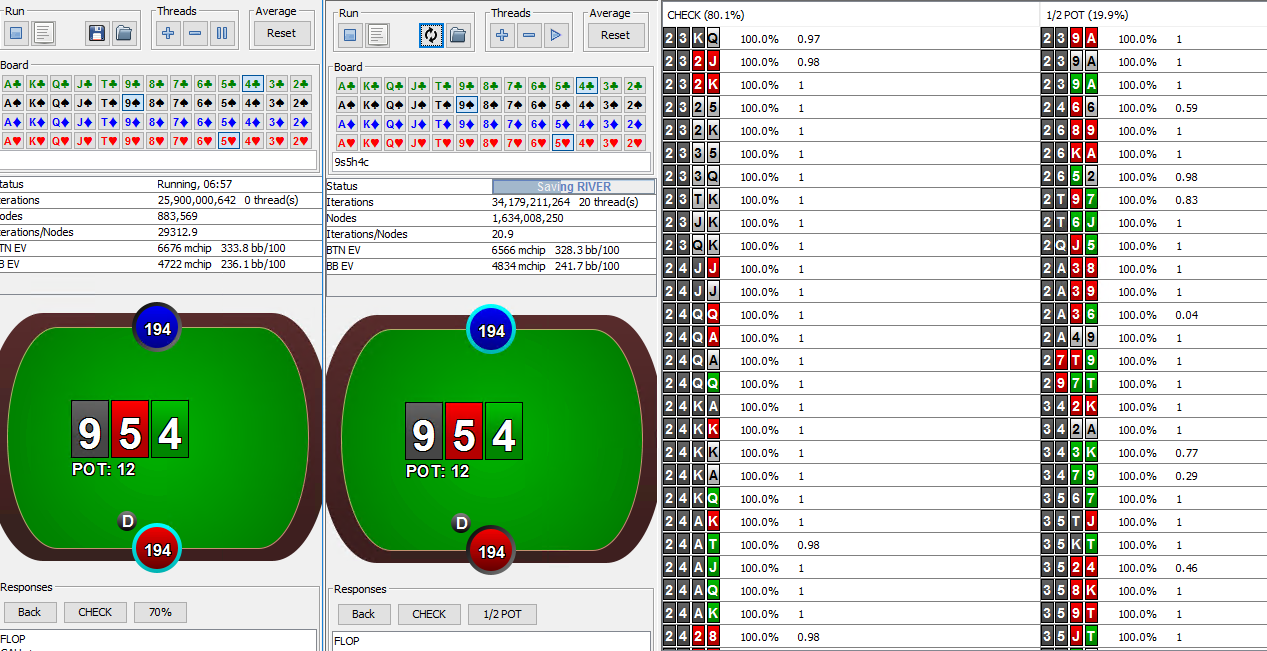Screen dimensions: 1267x651
Task: Select the Iterations value 25,900,000,642
Action: 197,200
